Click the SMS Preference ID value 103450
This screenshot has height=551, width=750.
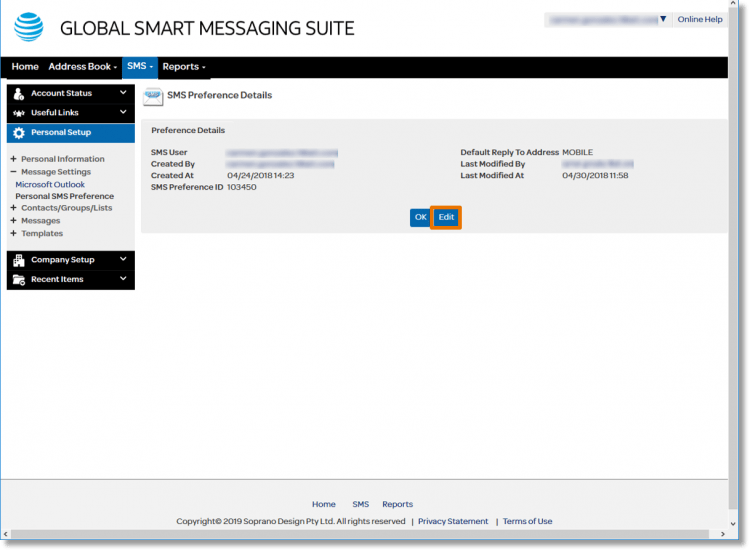pos(242,187)
